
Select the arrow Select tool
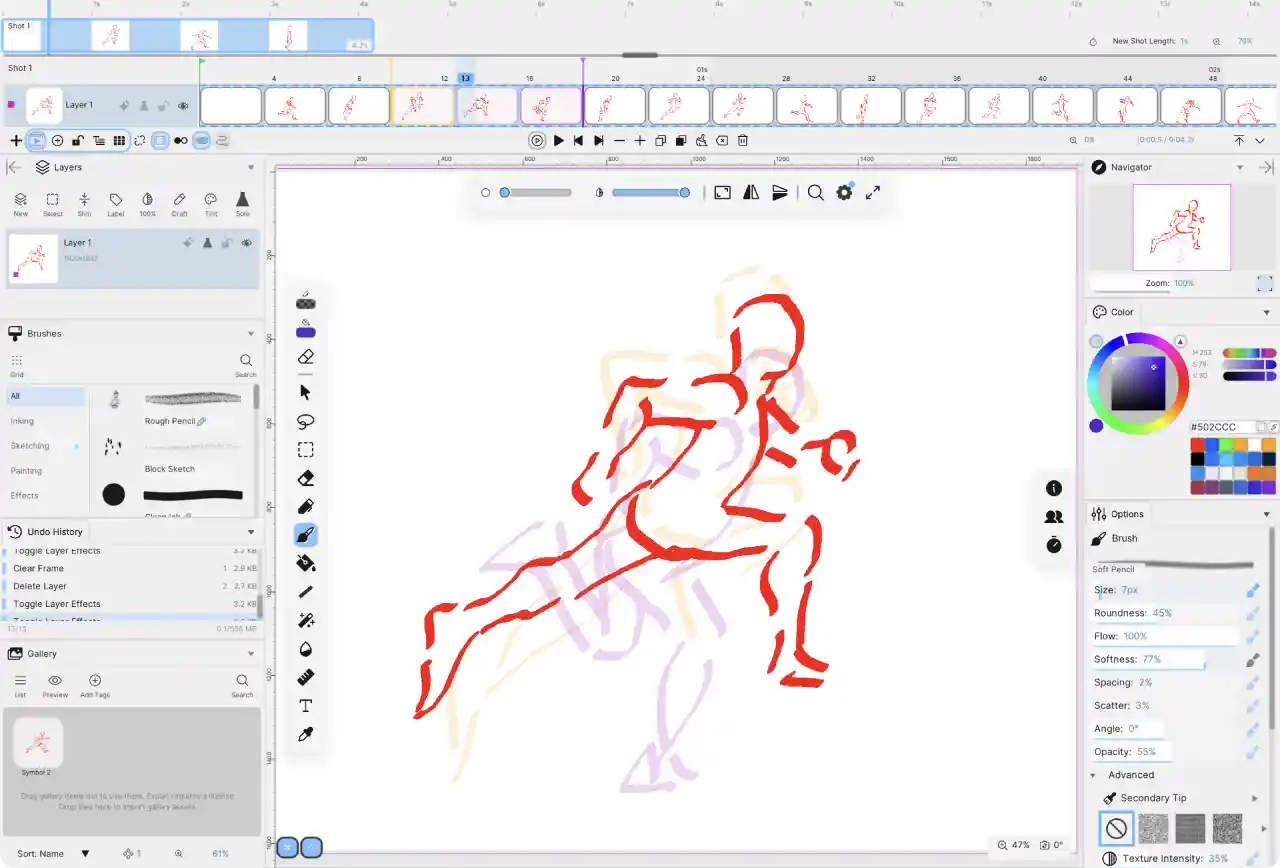point(306,392)
